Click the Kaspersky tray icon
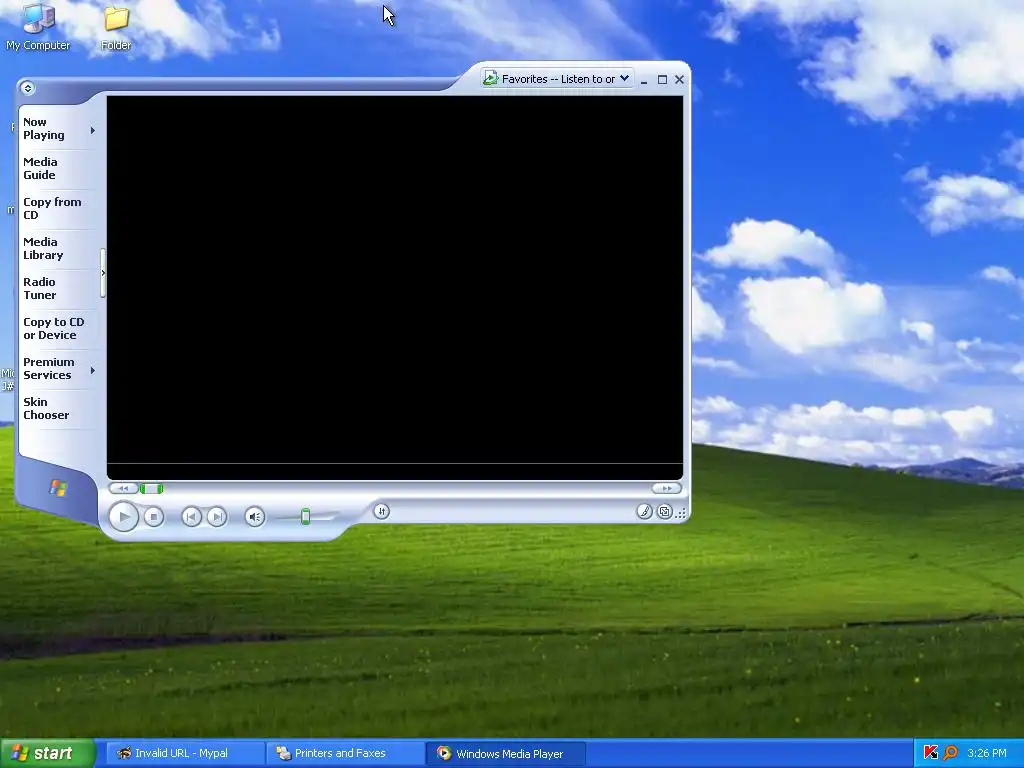 coord(931,753)
